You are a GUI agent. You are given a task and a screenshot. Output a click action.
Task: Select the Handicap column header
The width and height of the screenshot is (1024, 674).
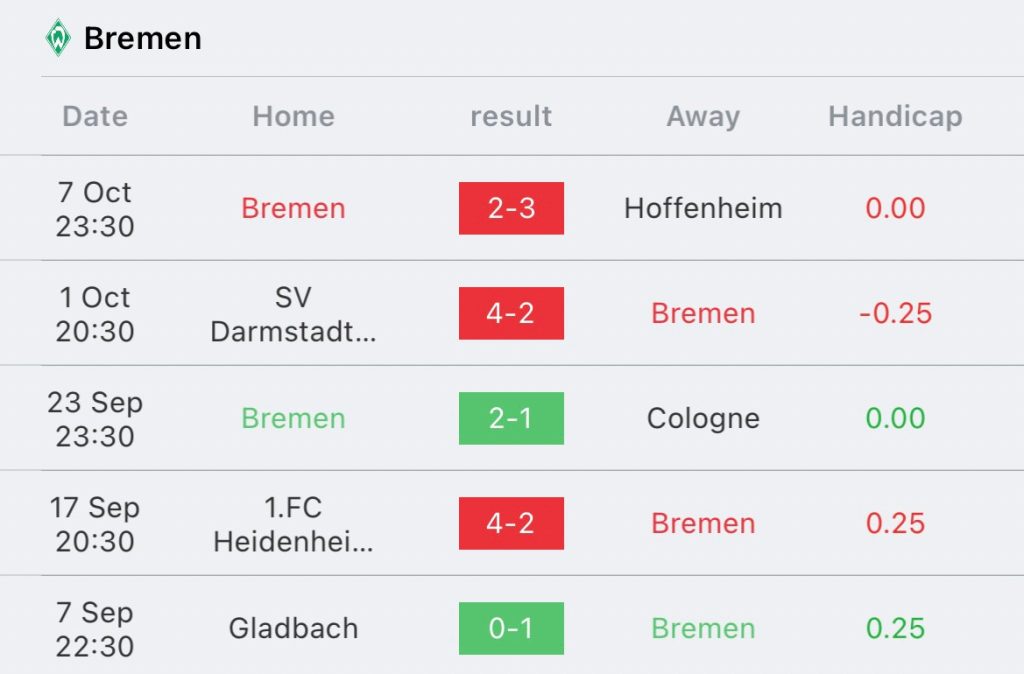tap(895, 116)
